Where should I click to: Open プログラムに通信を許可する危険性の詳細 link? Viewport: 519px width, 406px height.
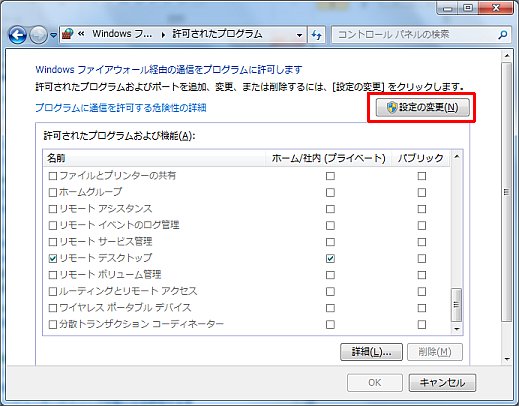pyautogui.click(x=121, y=108)
